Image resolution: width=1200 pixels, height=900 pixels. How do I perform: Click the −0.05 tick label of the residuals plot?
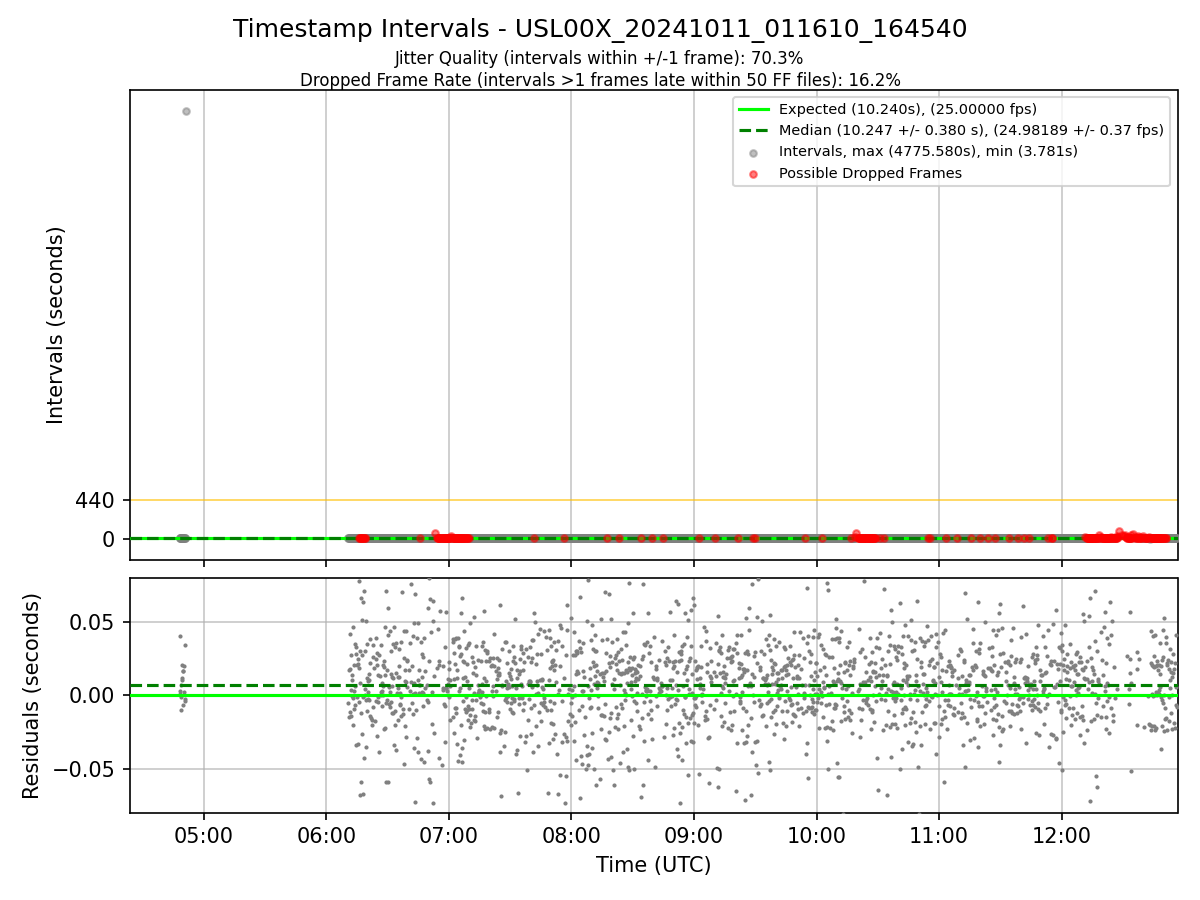coord(86,770)
